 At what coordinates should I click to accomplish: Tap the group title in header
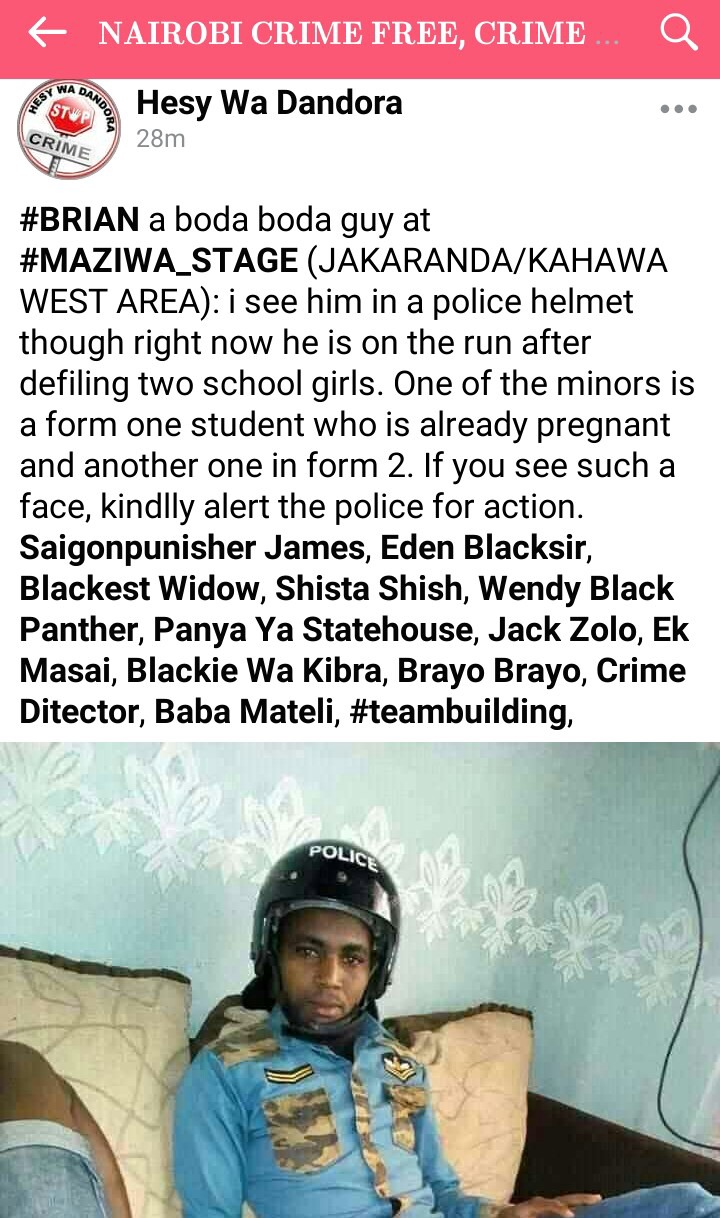click(x=359, y=33)
